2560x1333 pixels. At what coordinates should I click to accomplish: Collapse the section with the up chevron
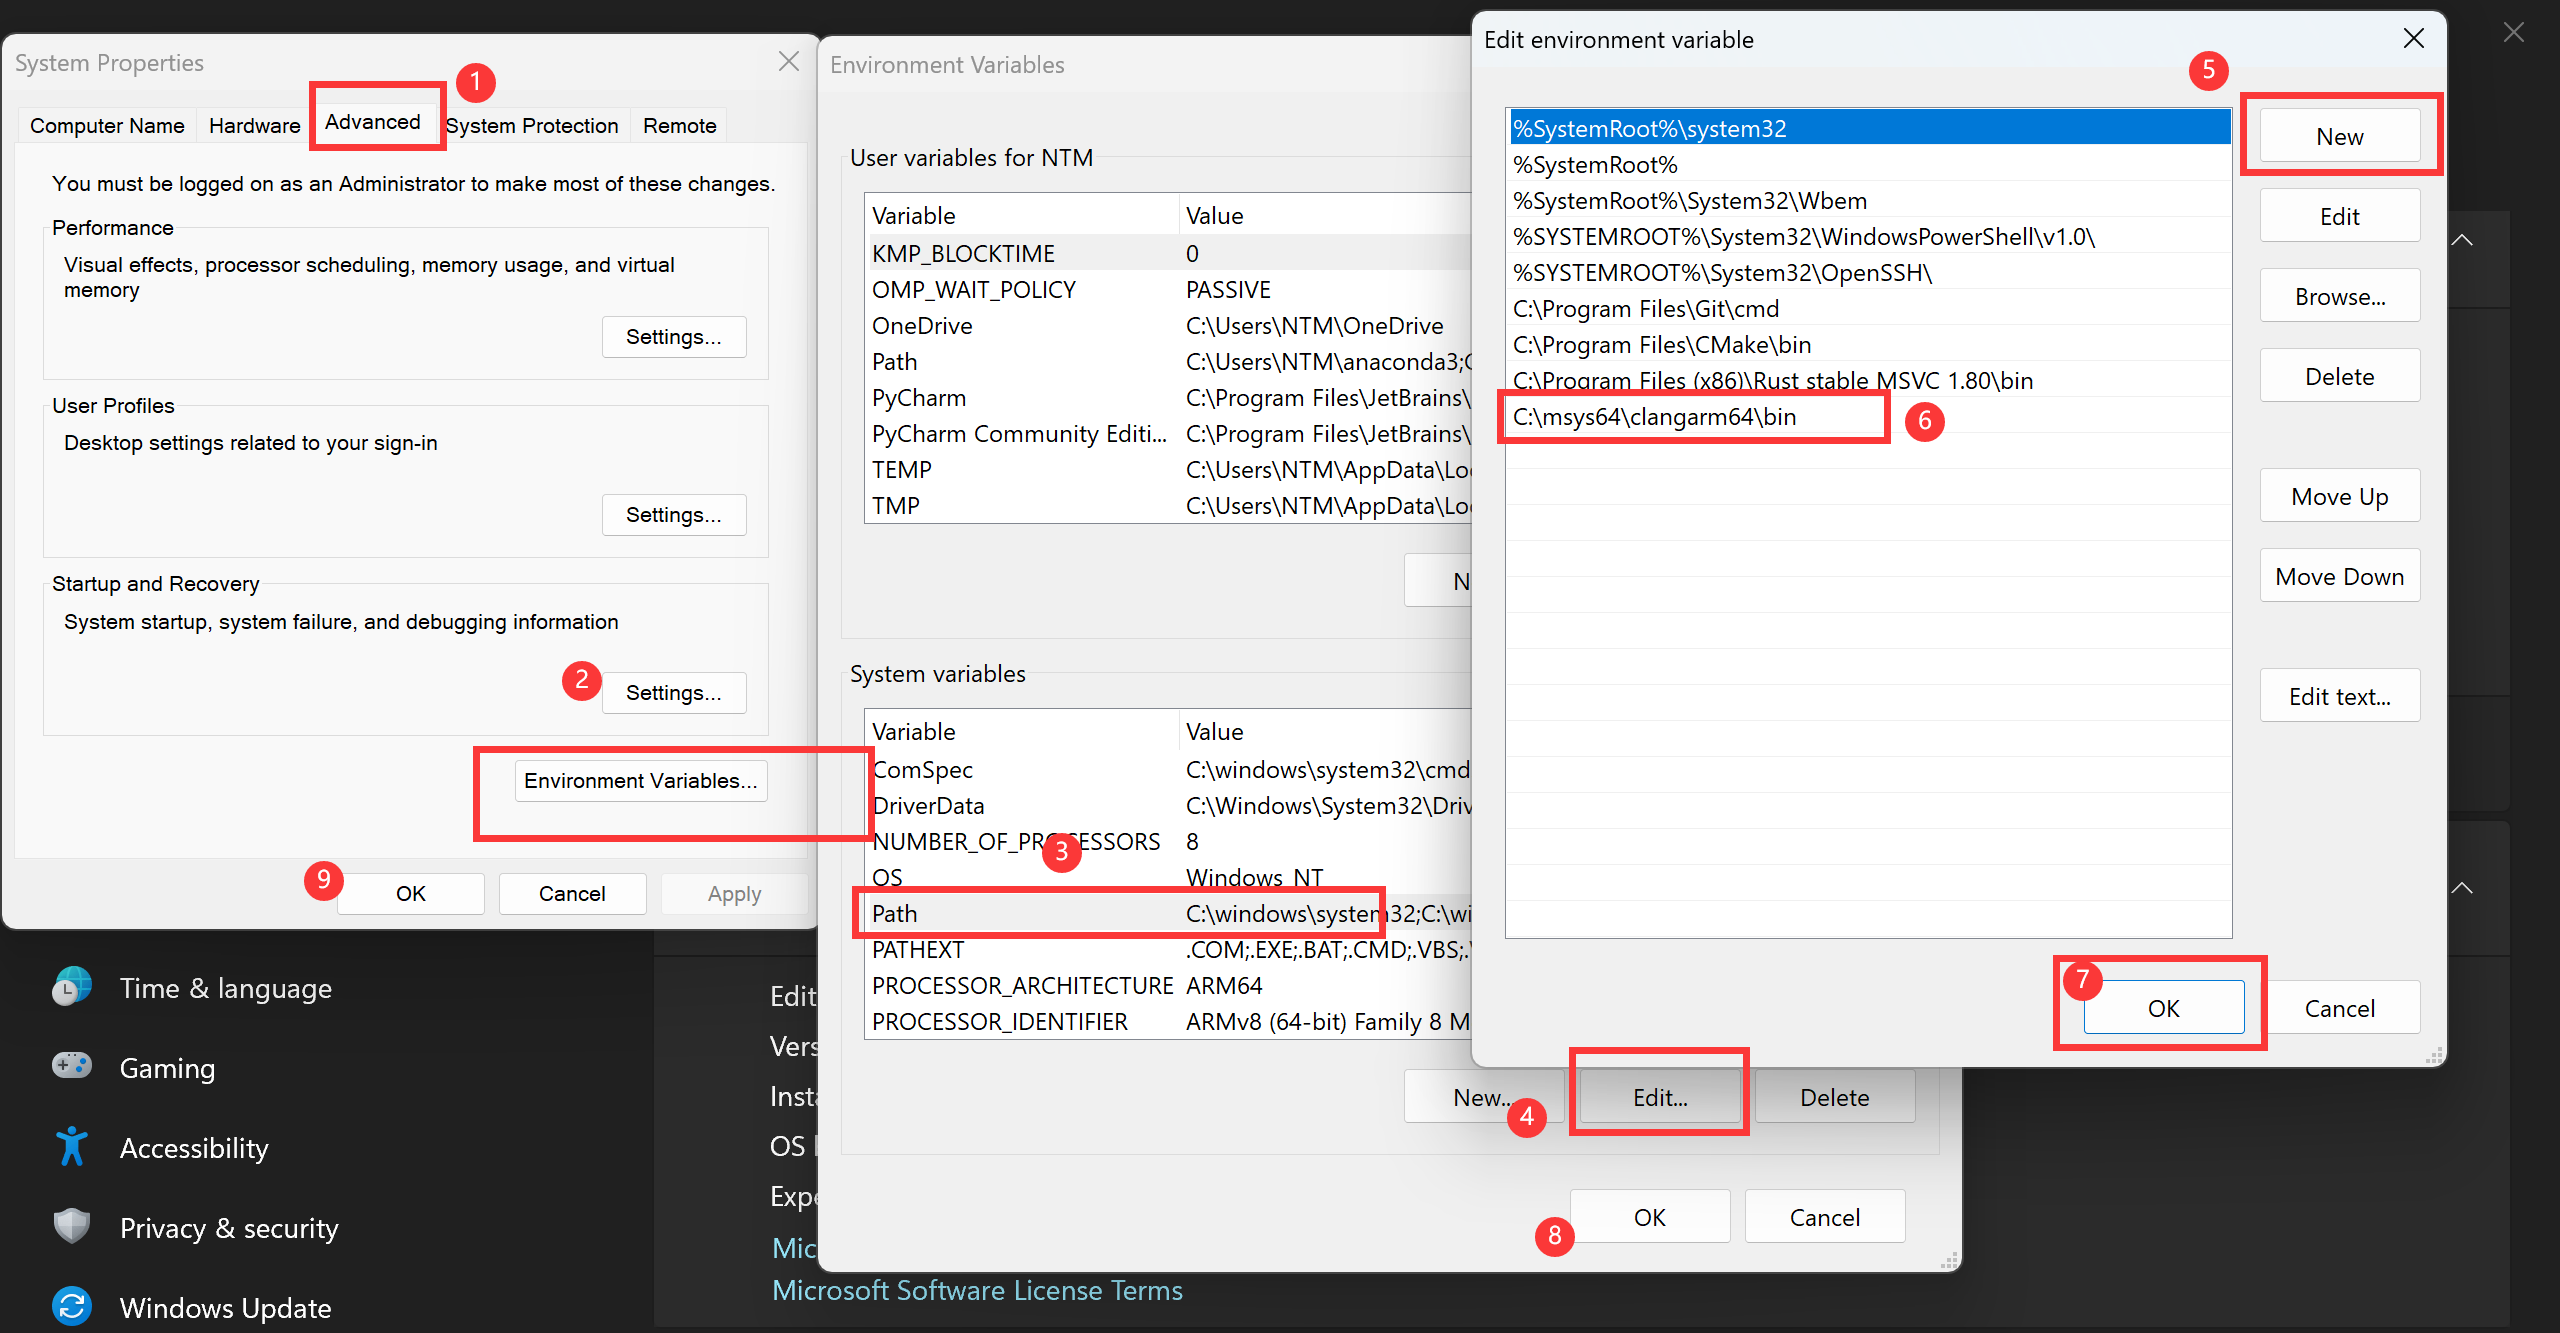tap(2464, 240)
